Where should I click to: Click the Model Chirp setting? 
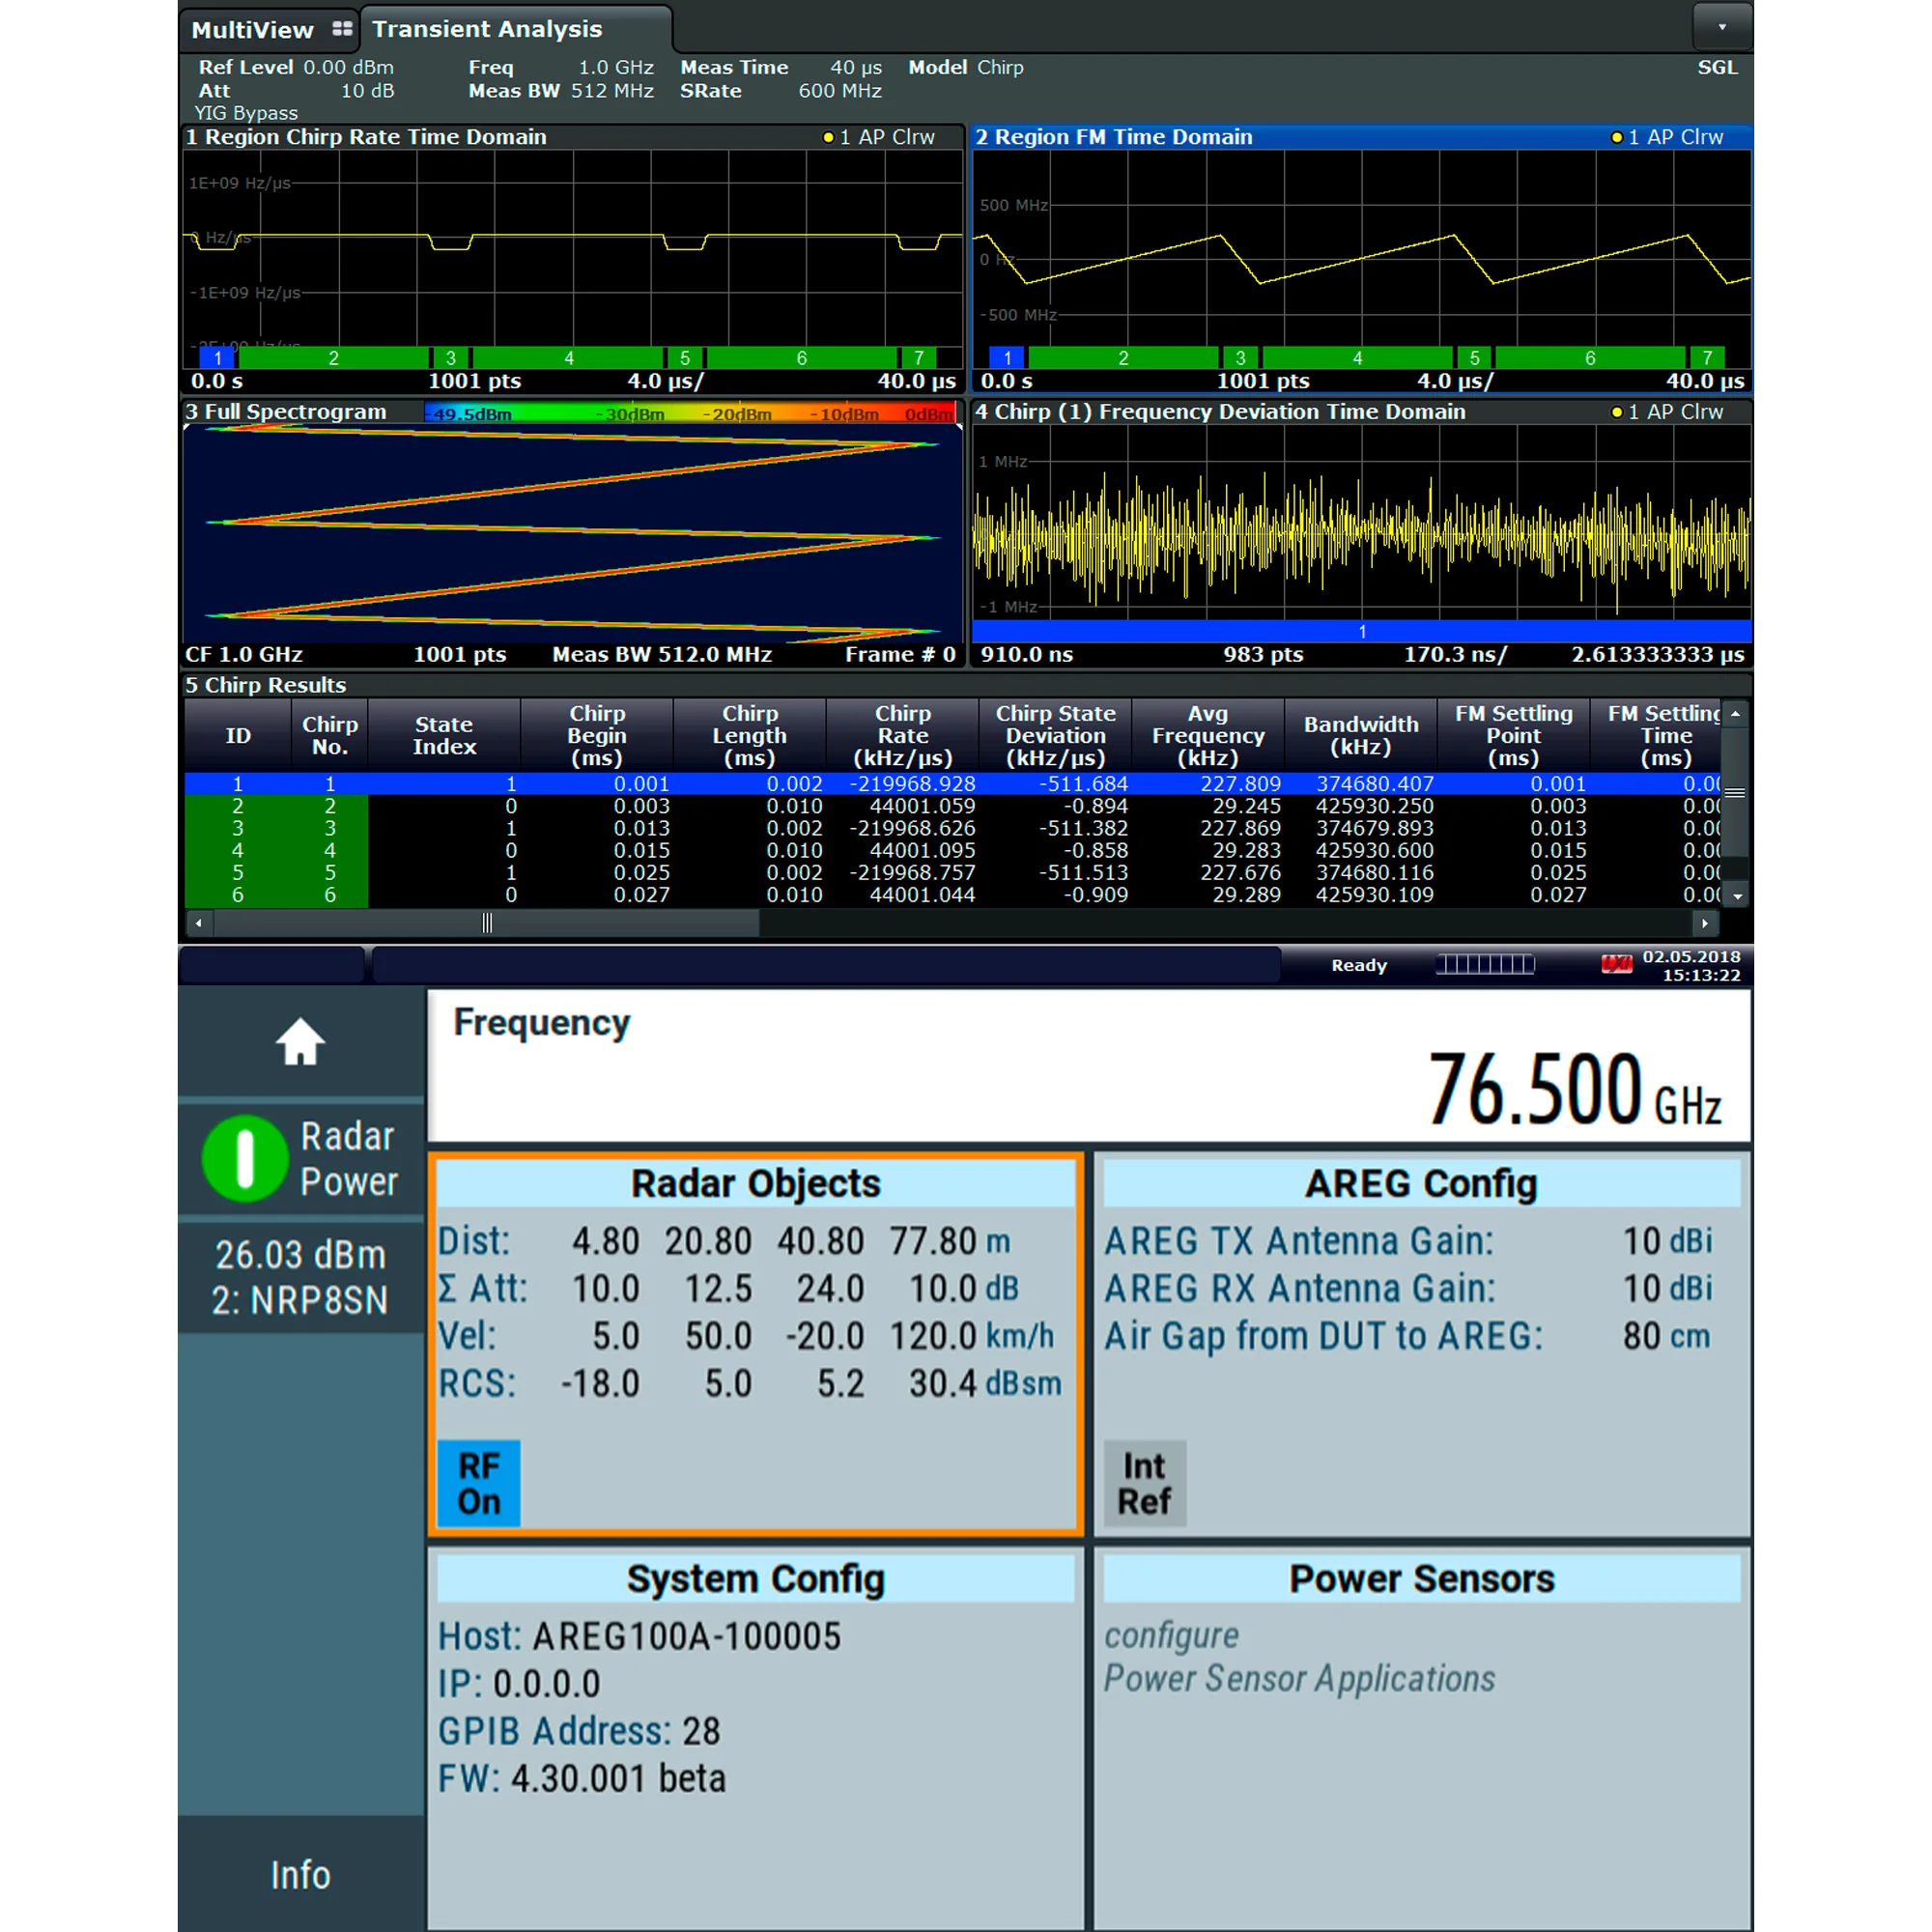pyautogui.click(x=966, y=67)
